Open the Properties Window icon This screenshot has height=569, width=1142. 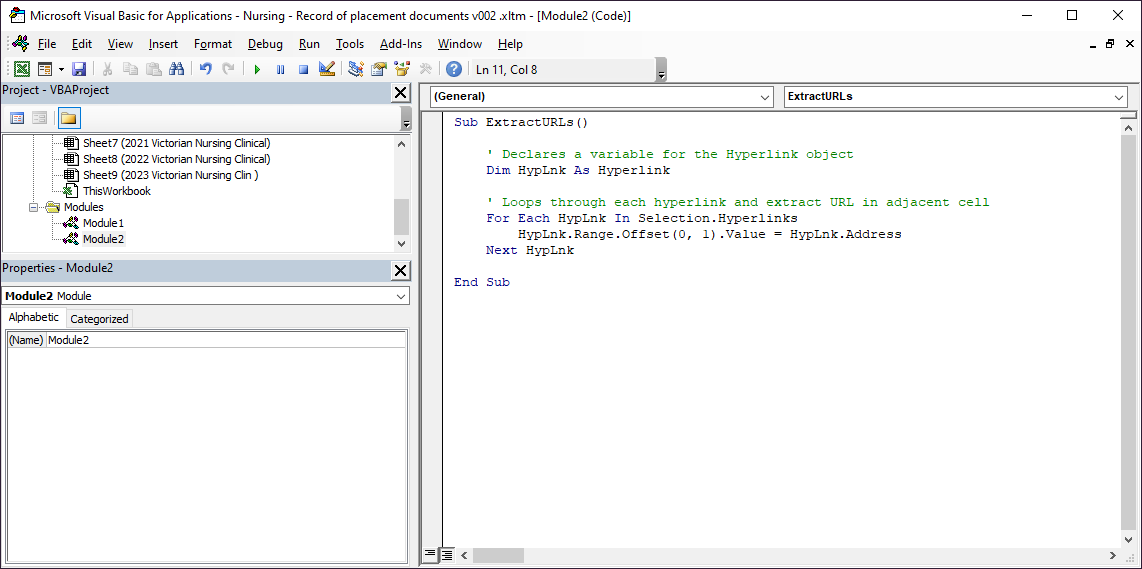[379, 69]
